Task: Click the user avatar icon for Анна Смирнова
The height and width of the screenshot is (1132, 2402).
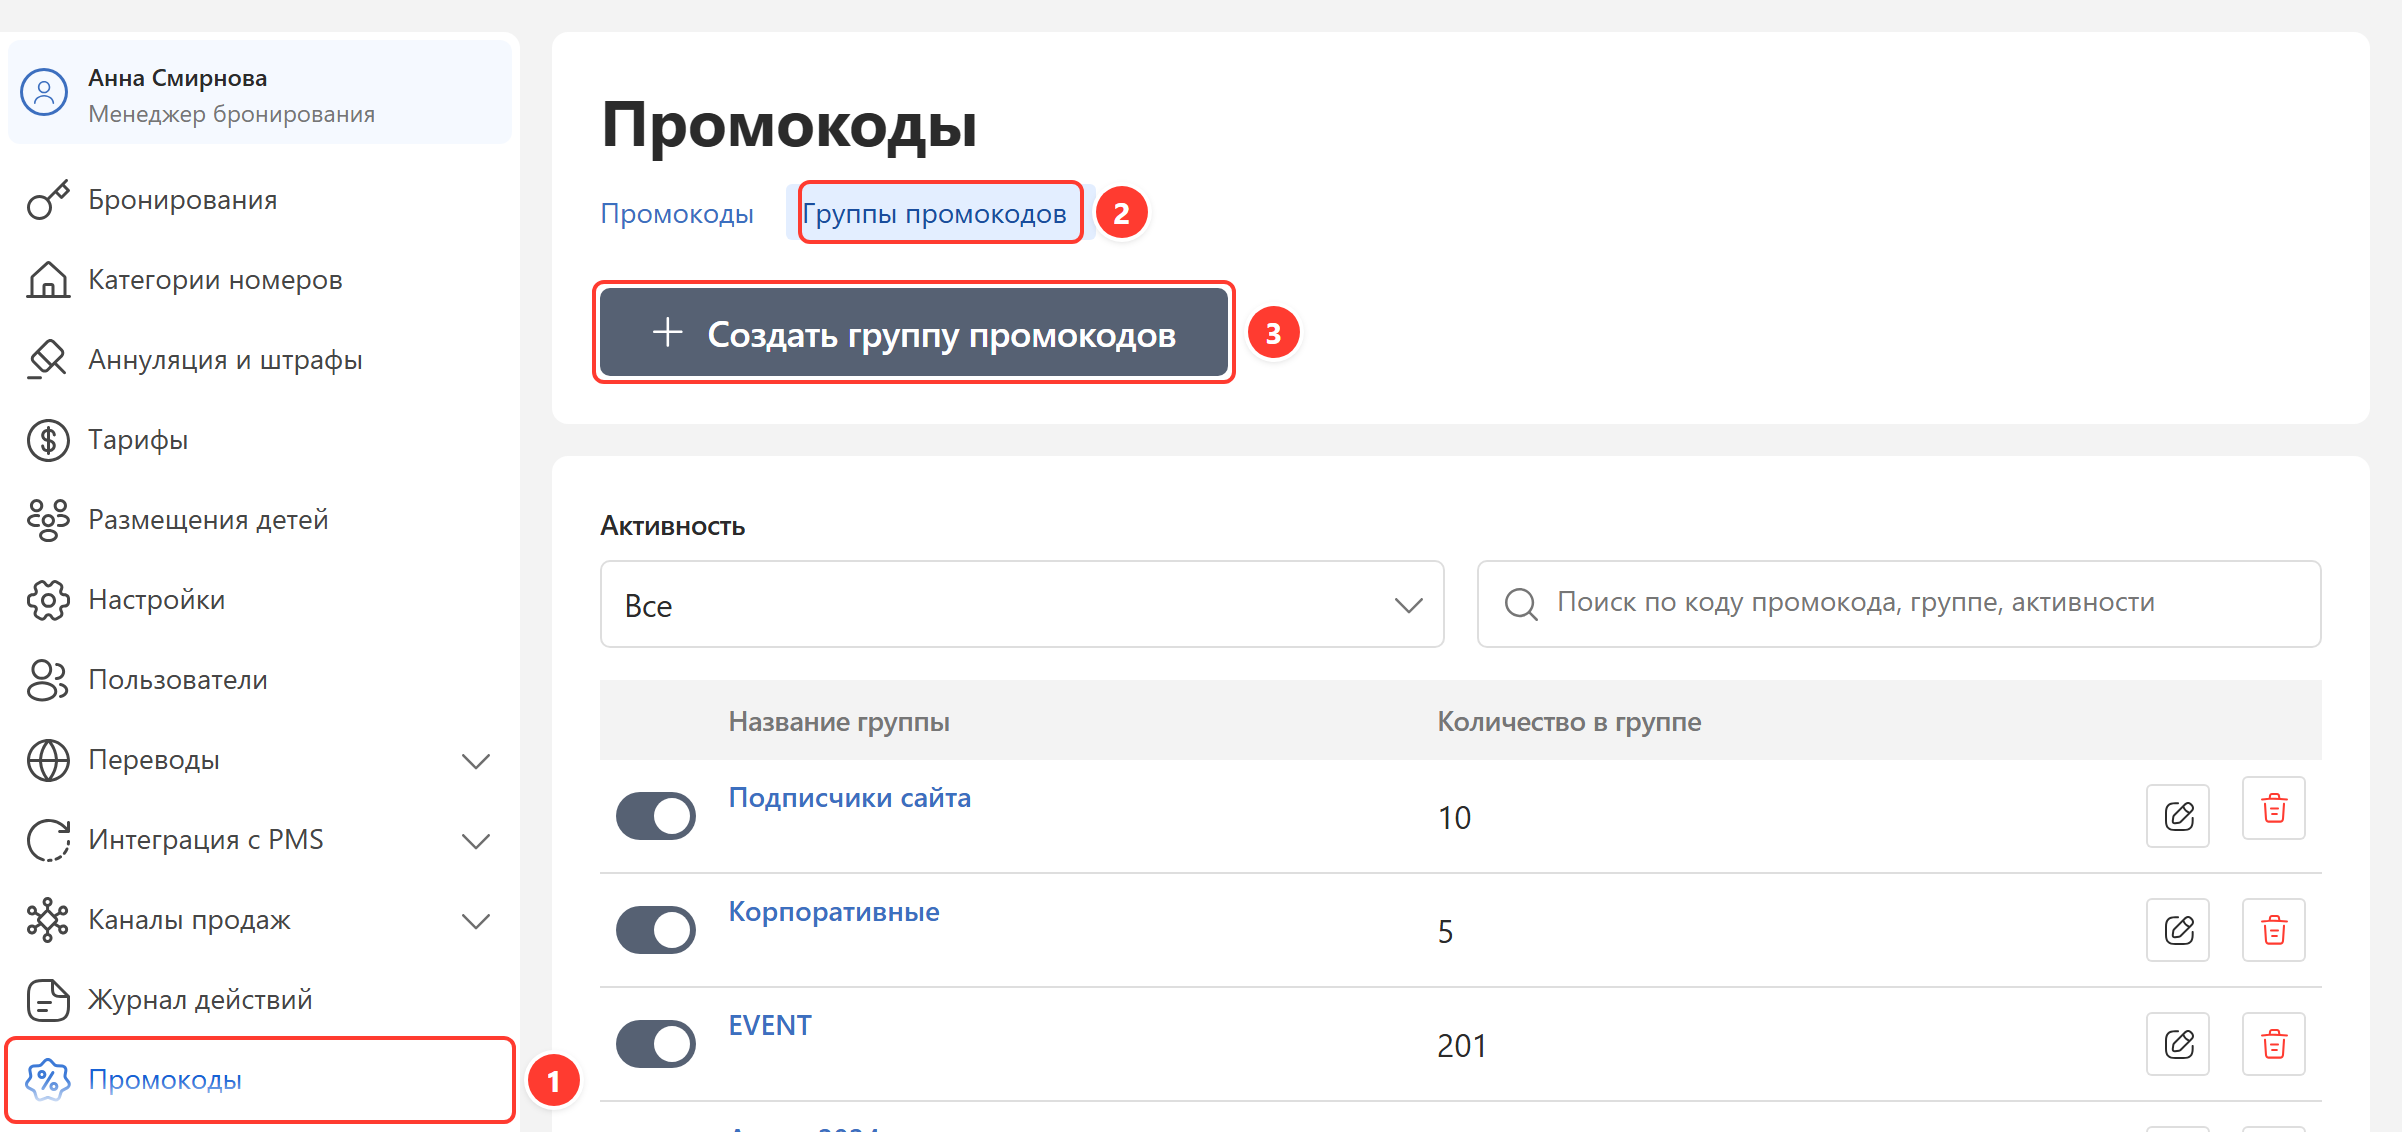Action: point(44,93)
